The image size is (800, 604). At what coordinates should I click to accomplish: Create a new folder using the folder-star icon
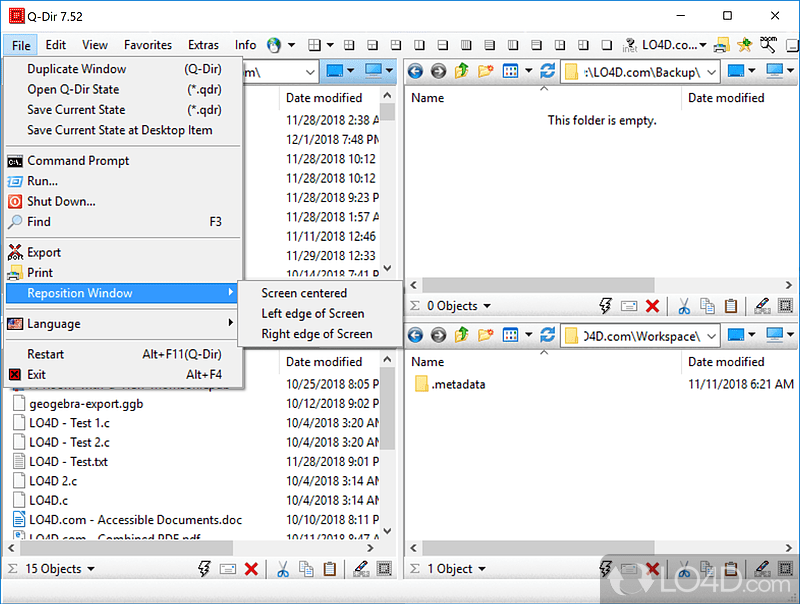tap(487, 71)
